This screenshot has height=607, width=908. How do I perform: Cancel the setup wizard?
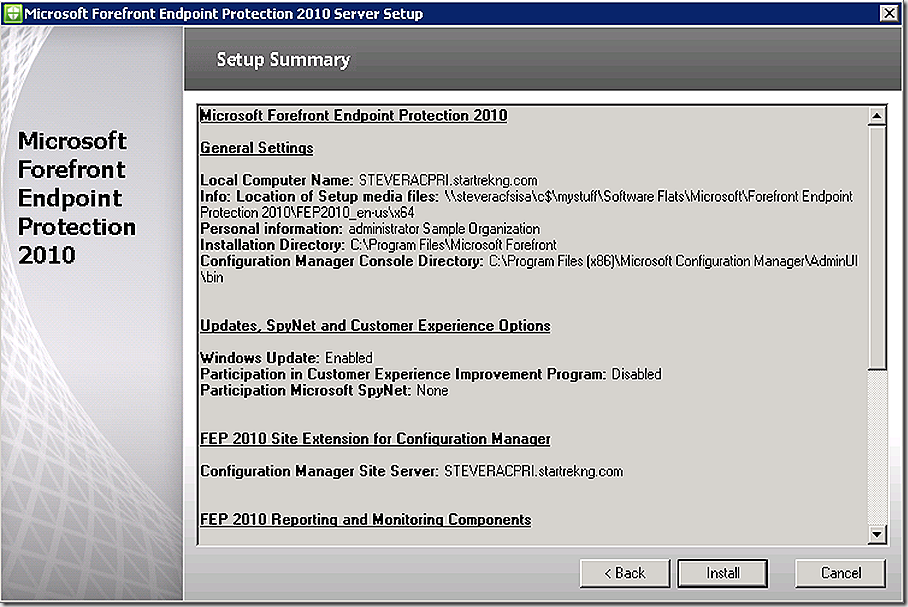(840, 573)
